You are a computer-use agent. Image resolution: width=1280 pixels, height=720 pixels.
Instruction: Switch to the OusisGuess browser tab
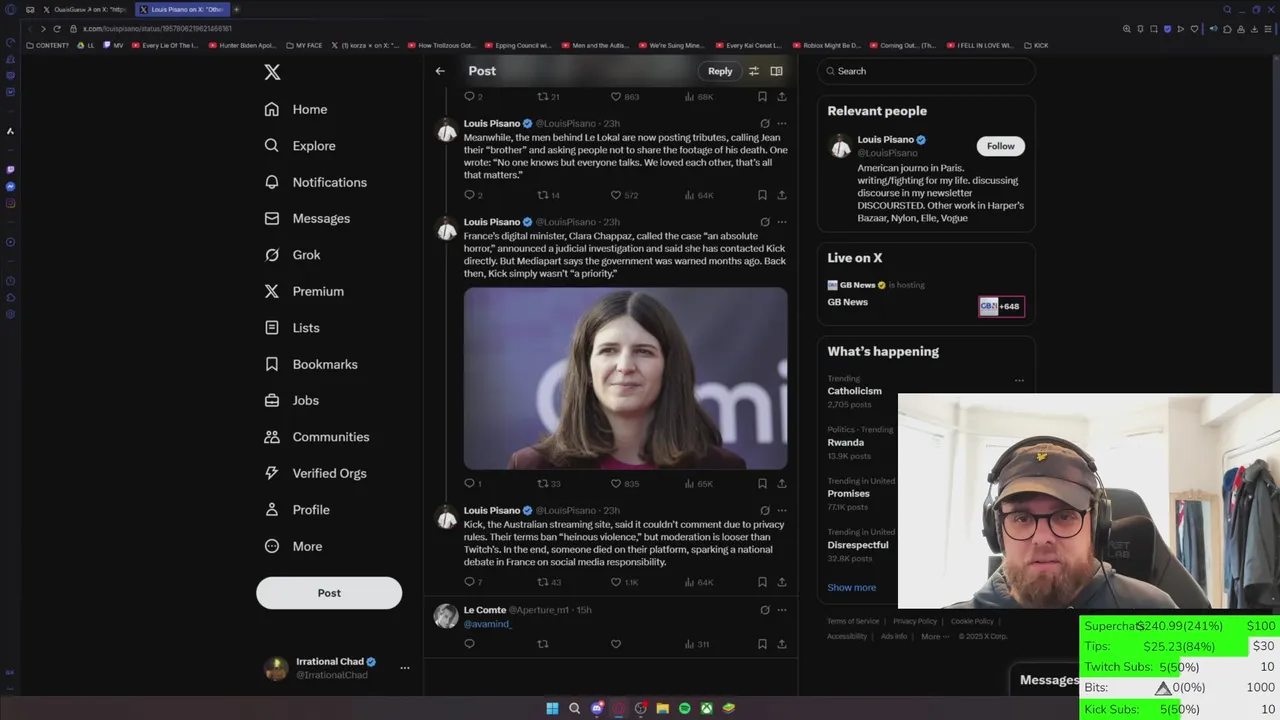[86, 9]
